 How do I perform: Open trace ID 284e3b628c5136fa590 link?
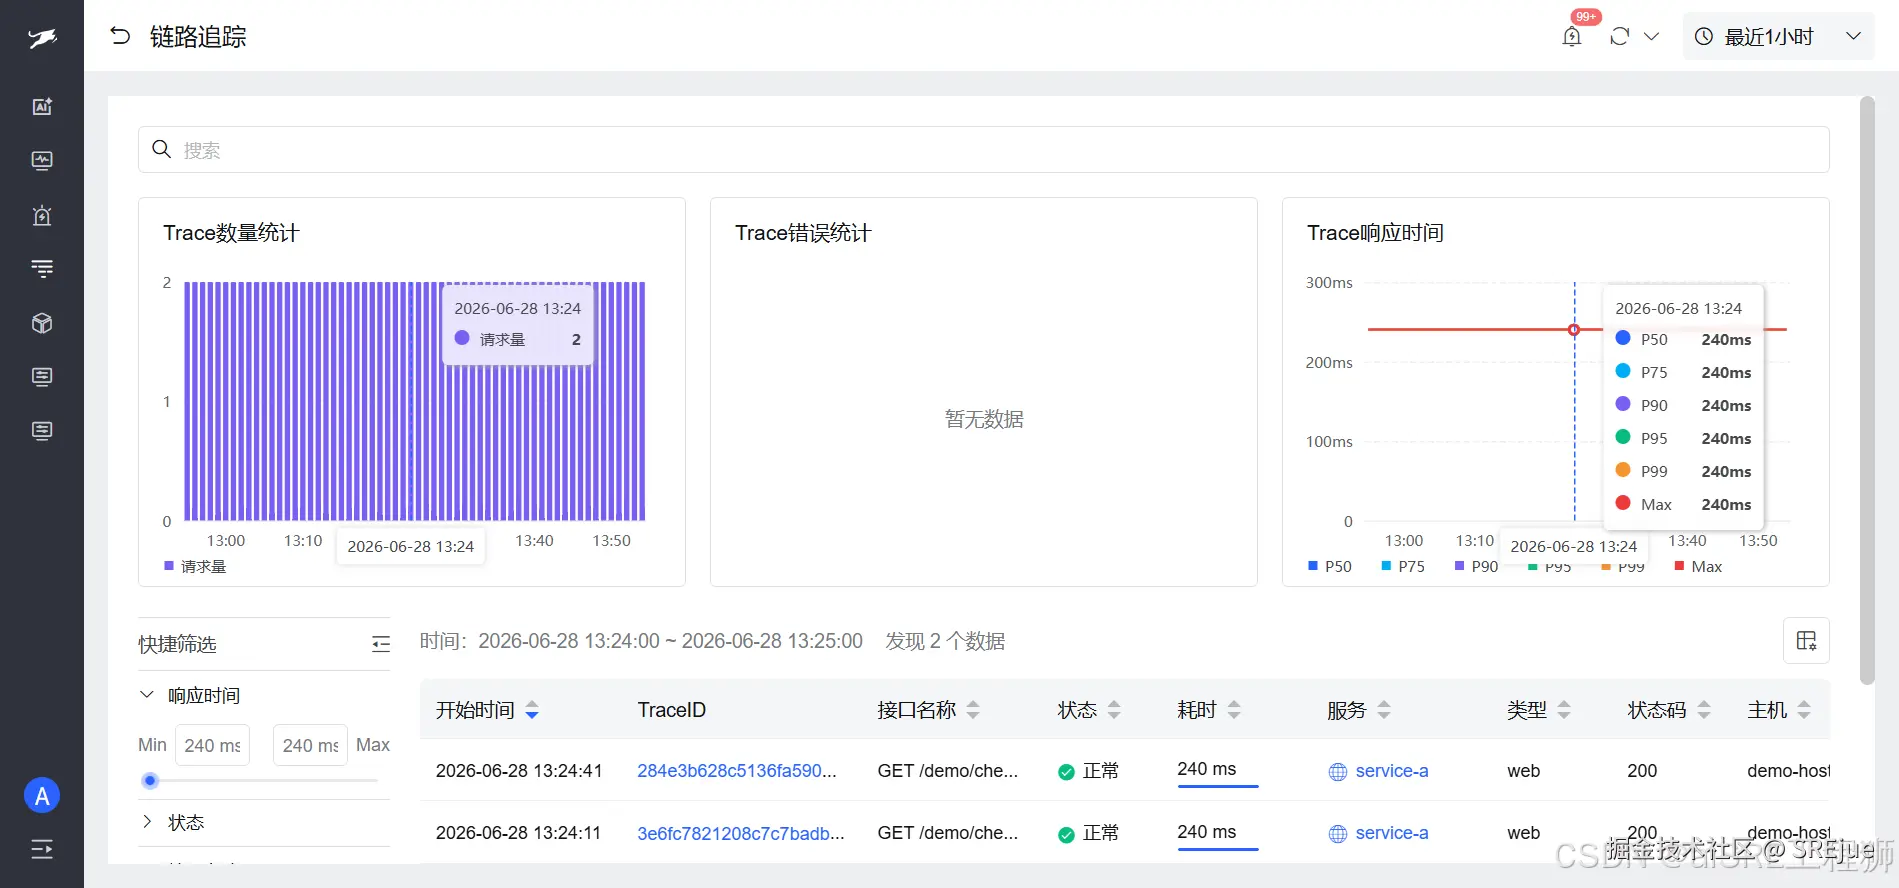tap(737, 771)
